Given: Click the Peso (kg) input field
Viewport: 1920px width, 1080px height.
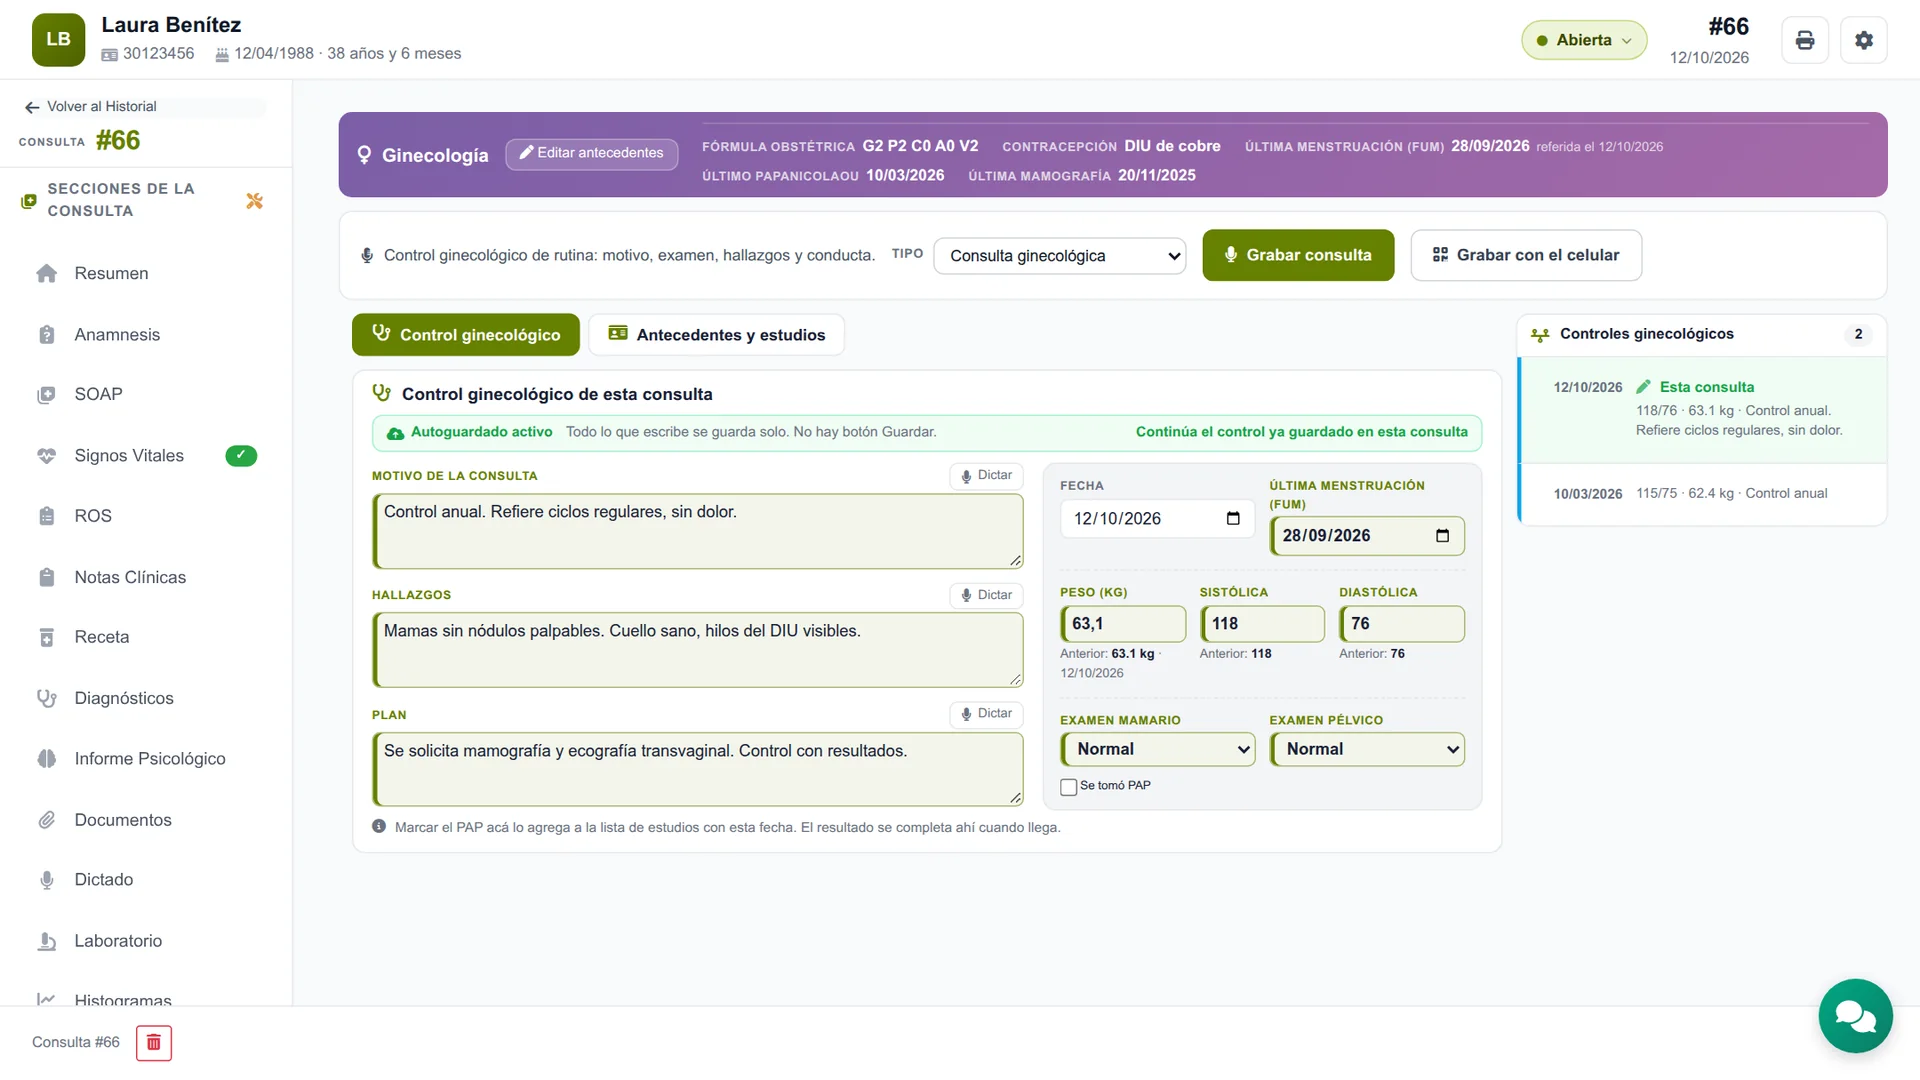Looking at the screenshot, I should [1123, 624].
